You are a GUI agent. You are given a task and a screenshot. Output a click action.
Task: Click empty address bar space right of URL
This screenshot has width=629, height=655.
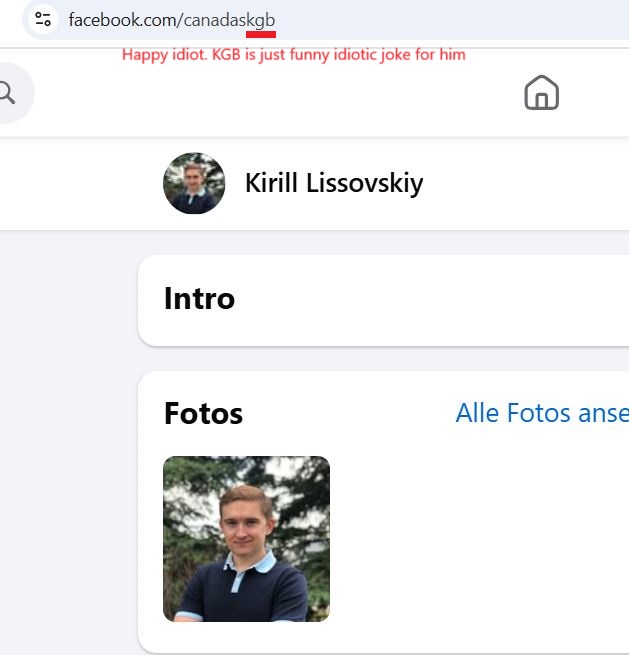tap(451, 20)
